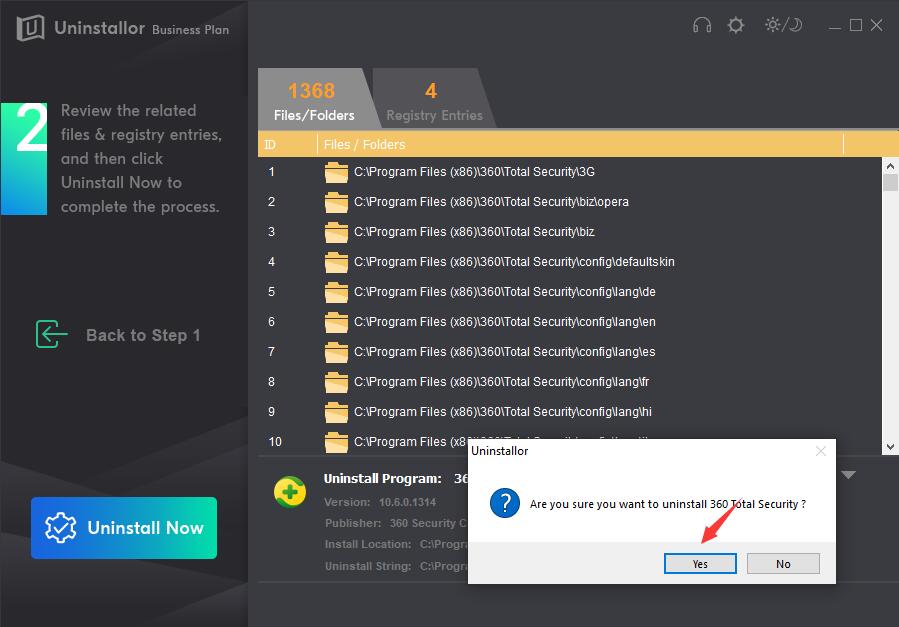The width and height of the screenshot is (899, 627).
Task: Click the folder icon in row 1
Action: tap(336, 172)
